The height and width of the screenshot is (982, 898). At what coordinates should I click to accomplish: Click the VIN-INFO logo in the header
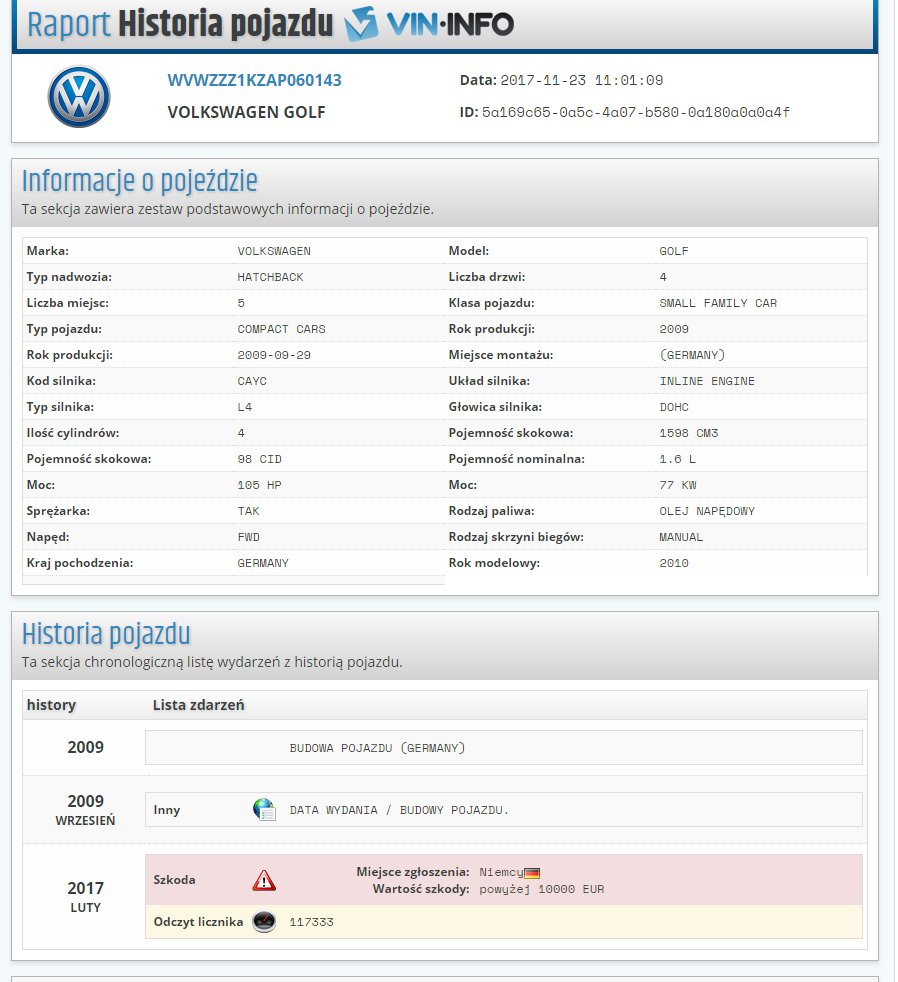tap(429, 24)
